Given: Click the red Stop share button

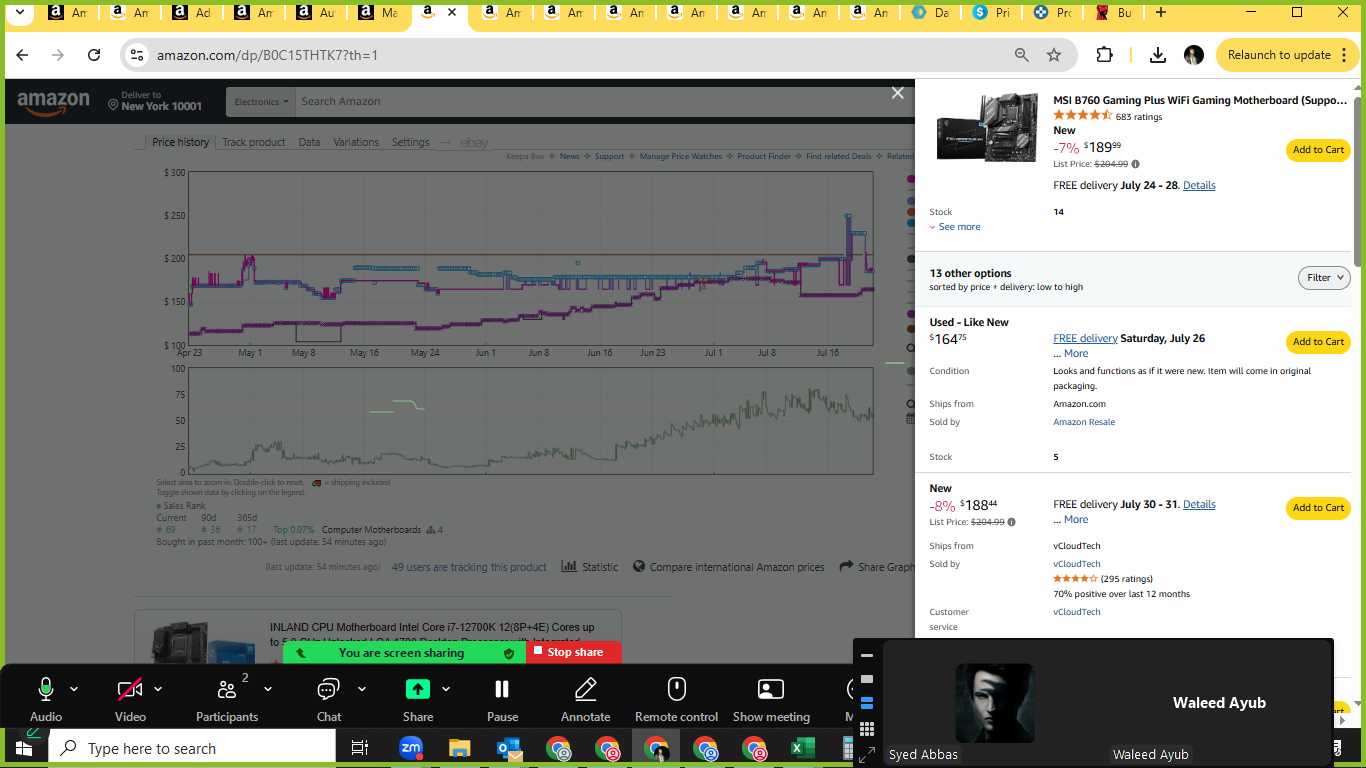Looking at the screenshot, I should (574, 652).
